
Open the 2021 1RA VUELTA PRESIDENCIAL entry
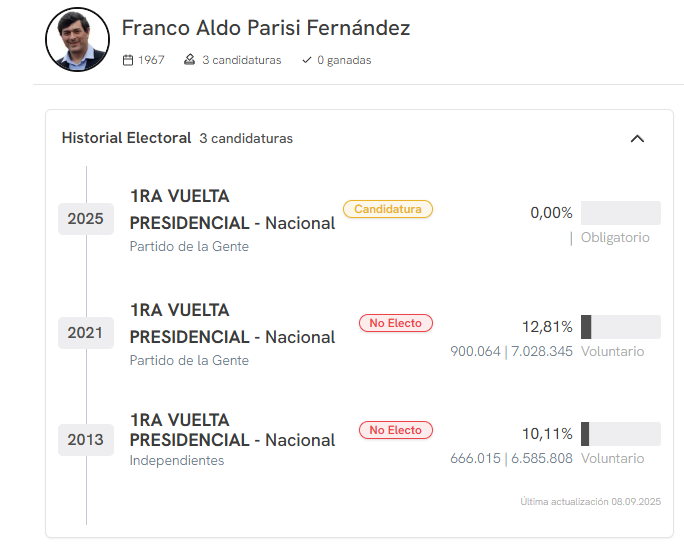[232, 324]
